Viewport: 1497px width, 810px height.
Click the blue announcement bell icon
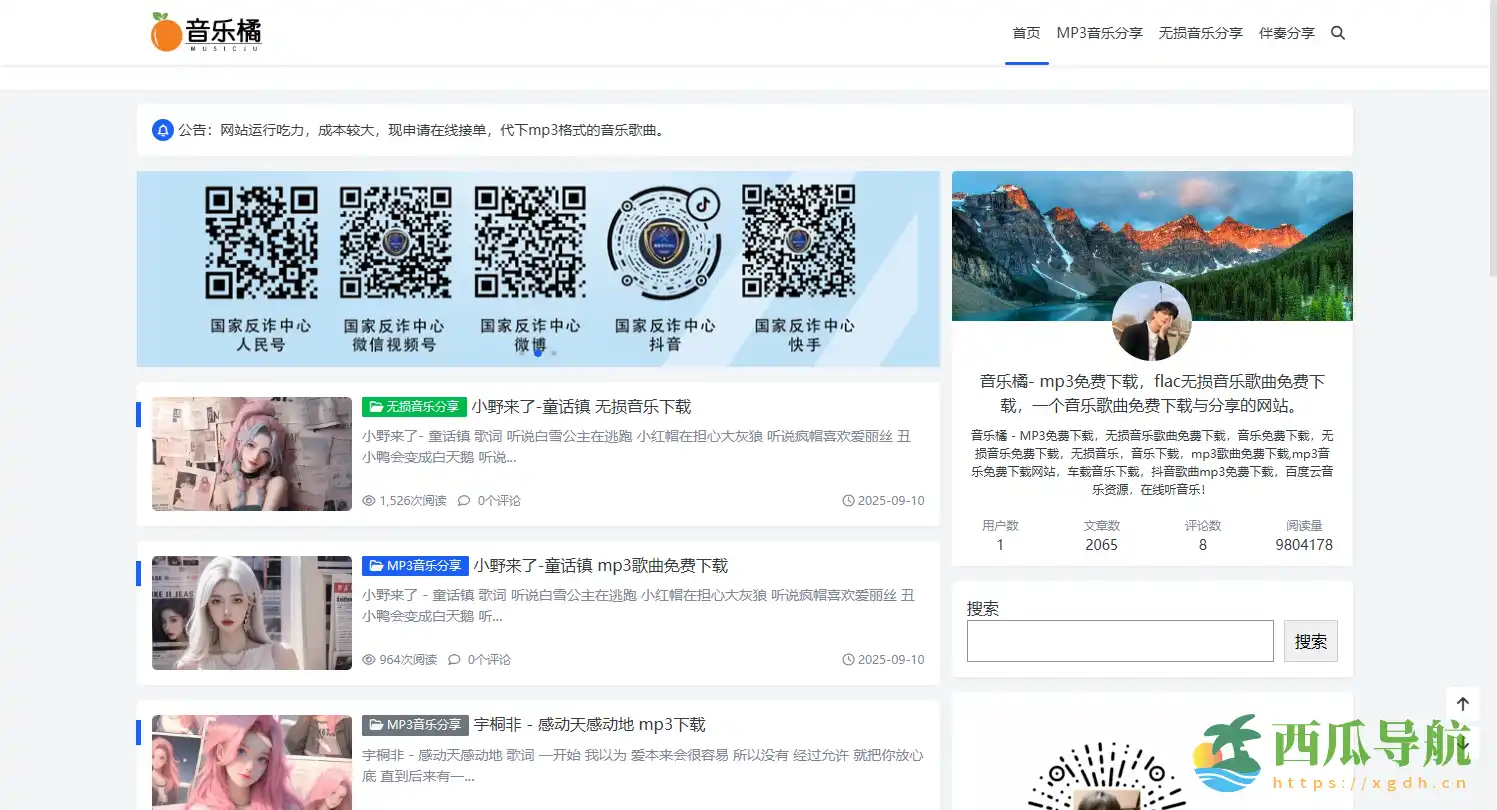(162, 130)
